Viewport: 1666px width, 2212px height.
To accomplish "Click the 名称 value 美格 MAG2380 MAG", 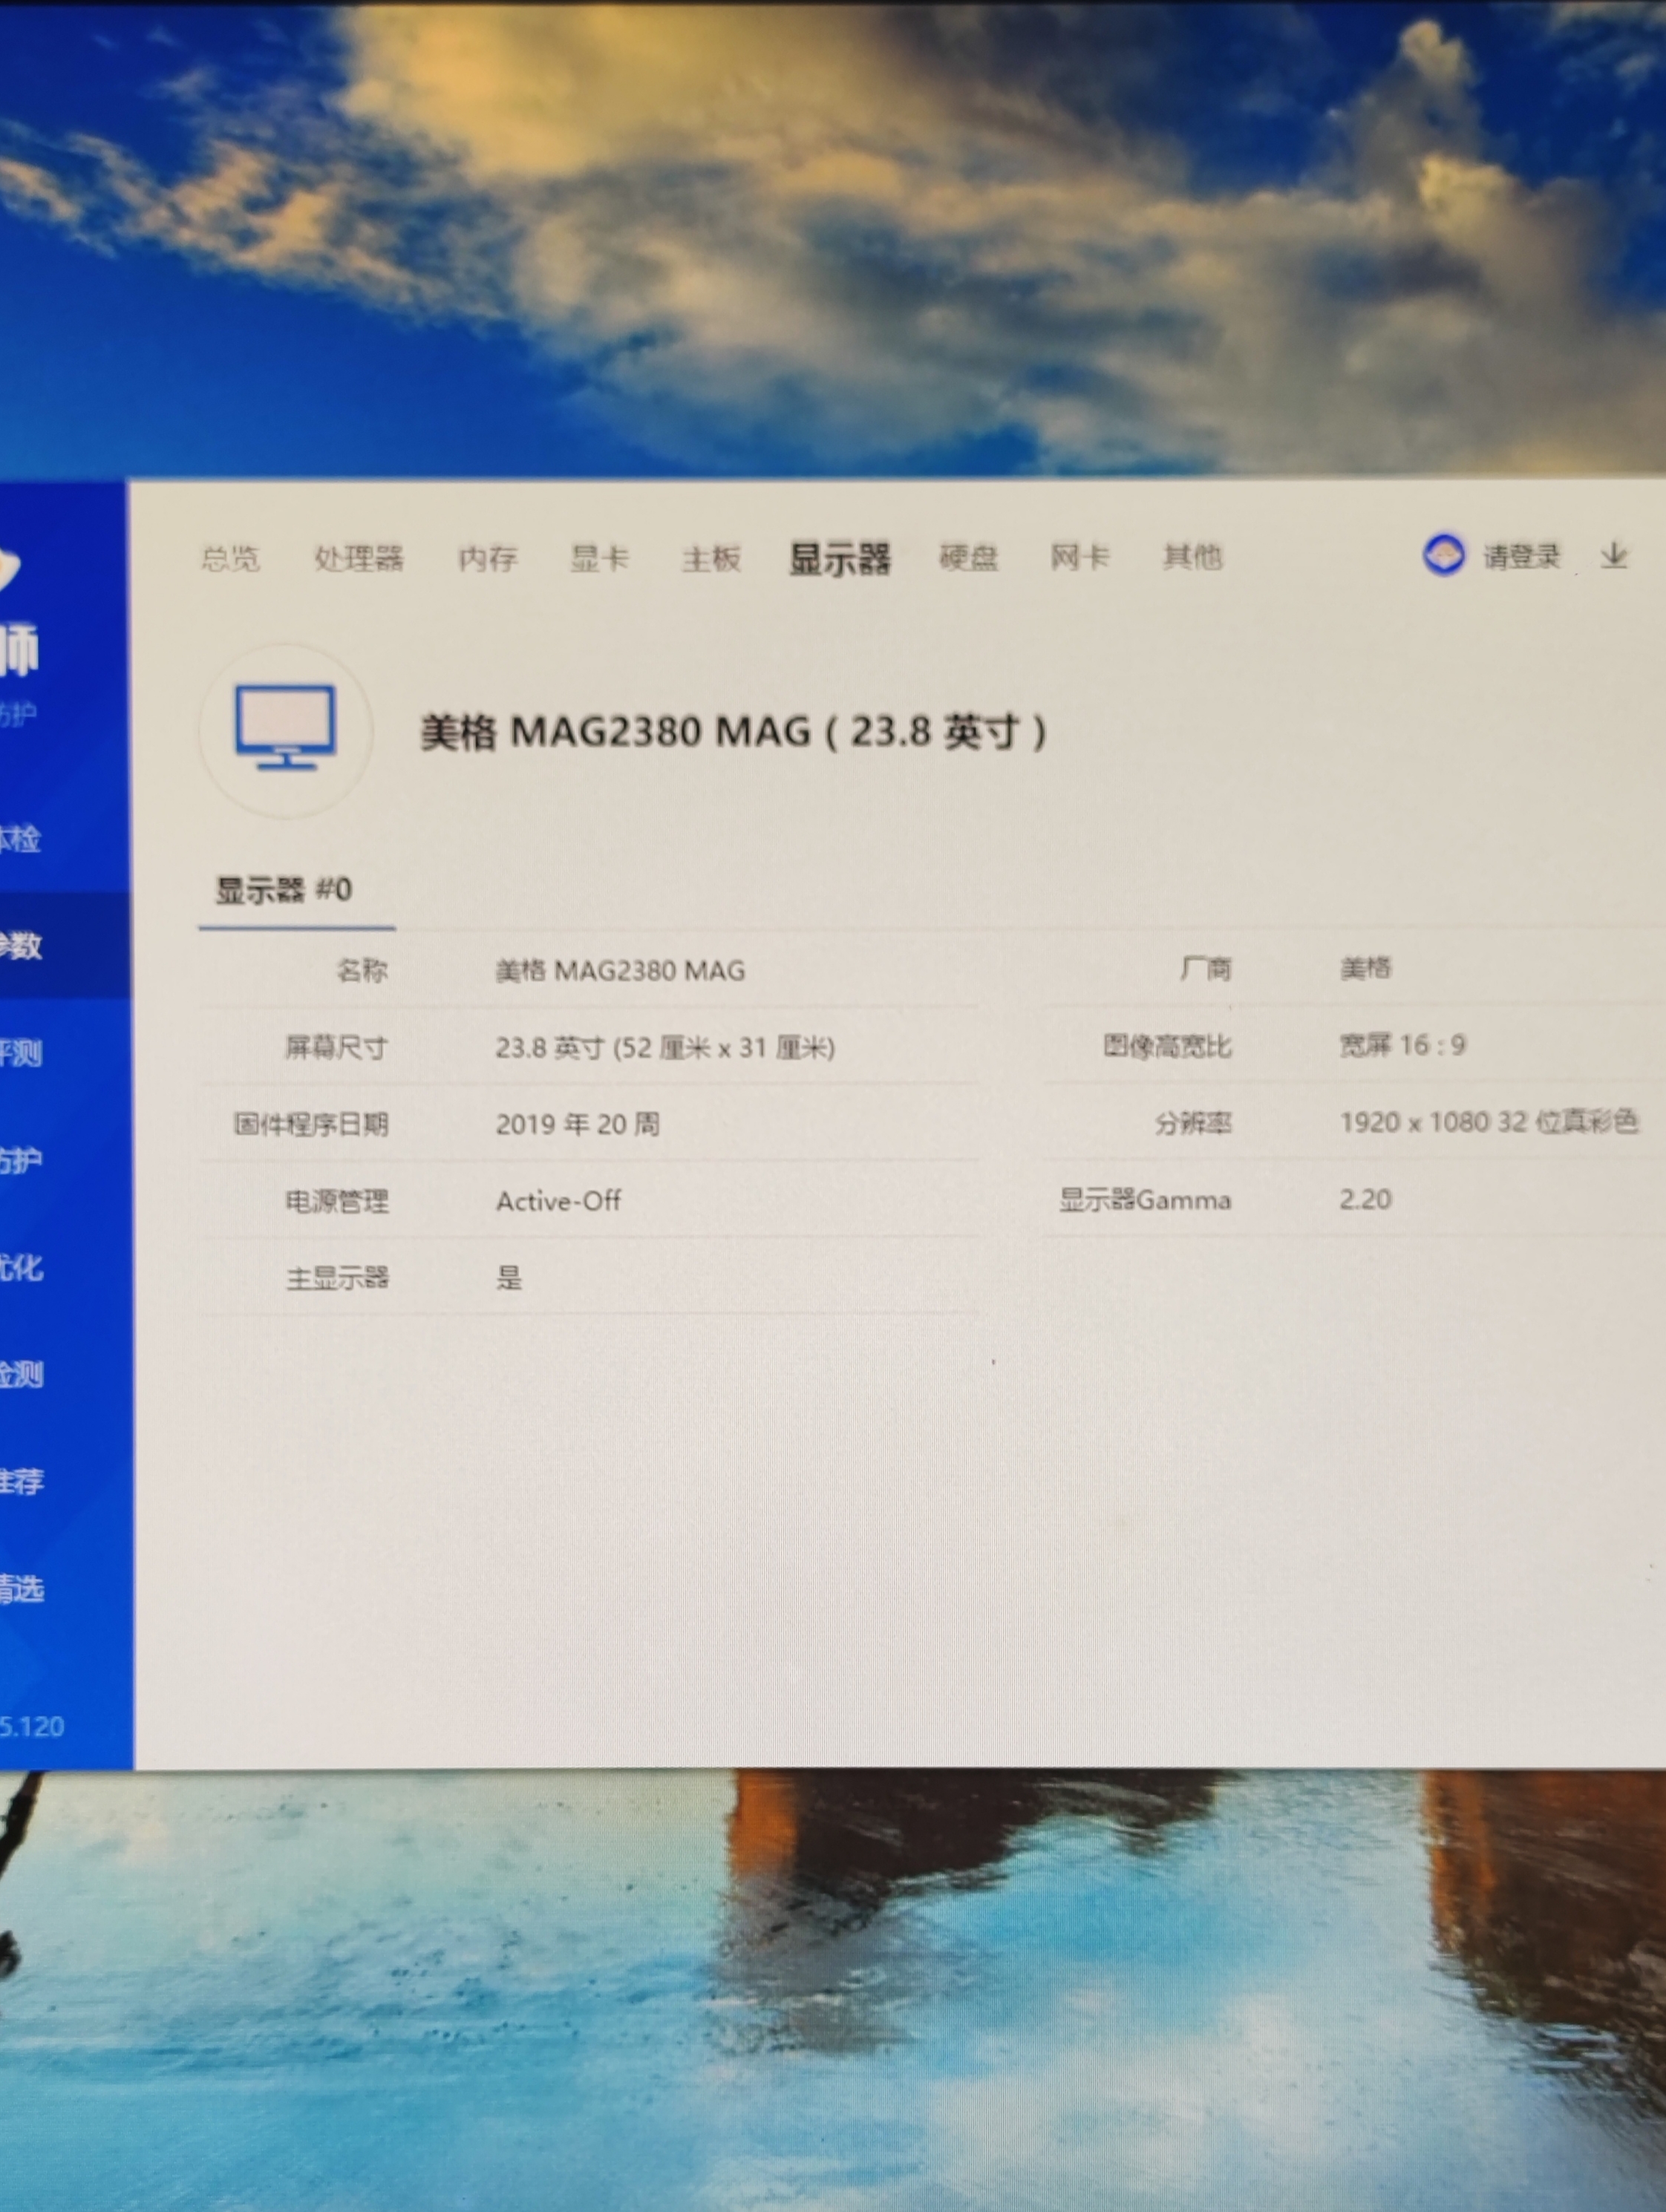I will (620, 970).
